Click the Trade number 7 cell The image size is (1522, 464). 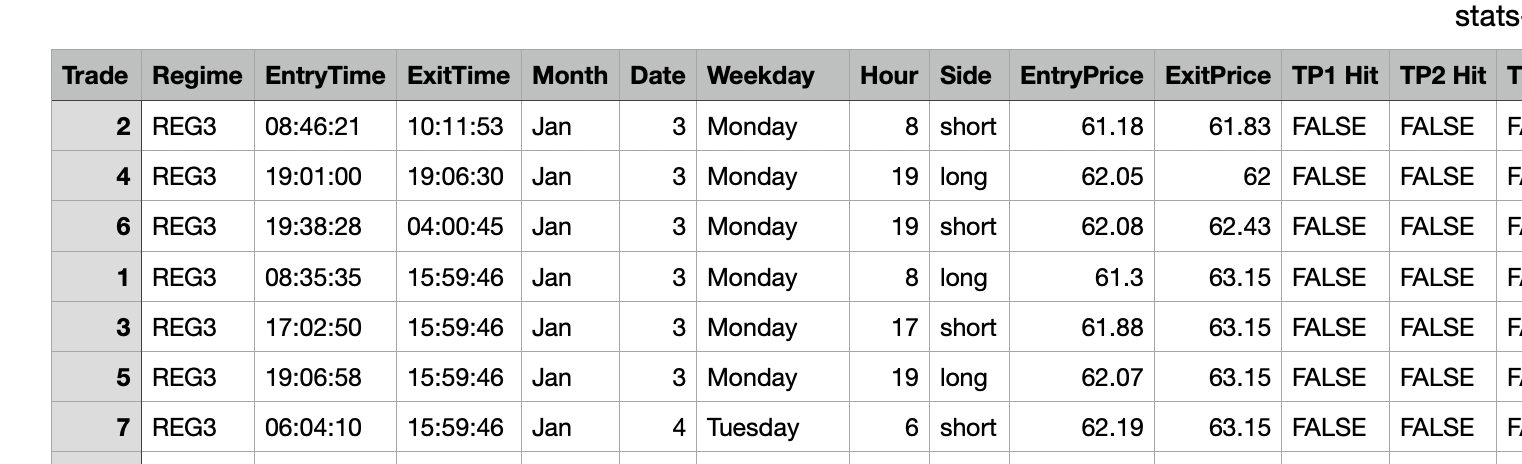[123, 428]
